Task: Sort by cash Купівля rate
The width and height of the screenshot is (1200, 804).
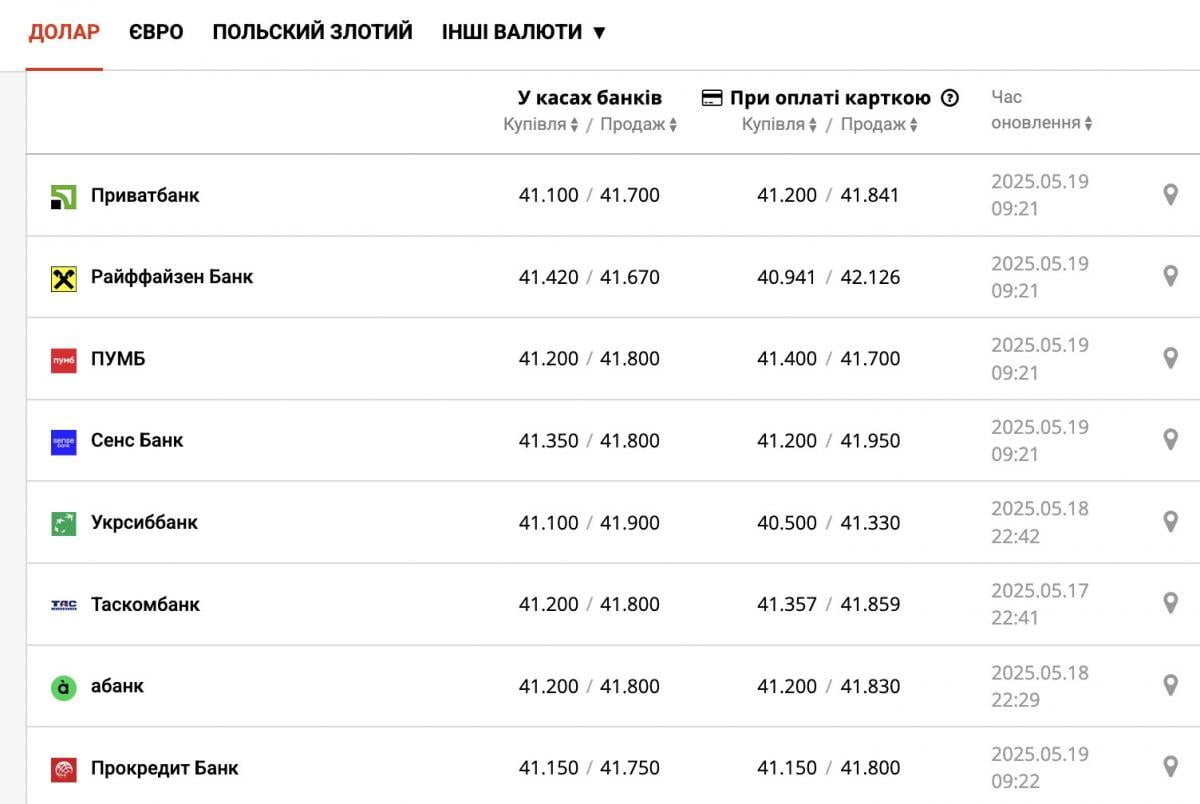Action: pos(541,125)
